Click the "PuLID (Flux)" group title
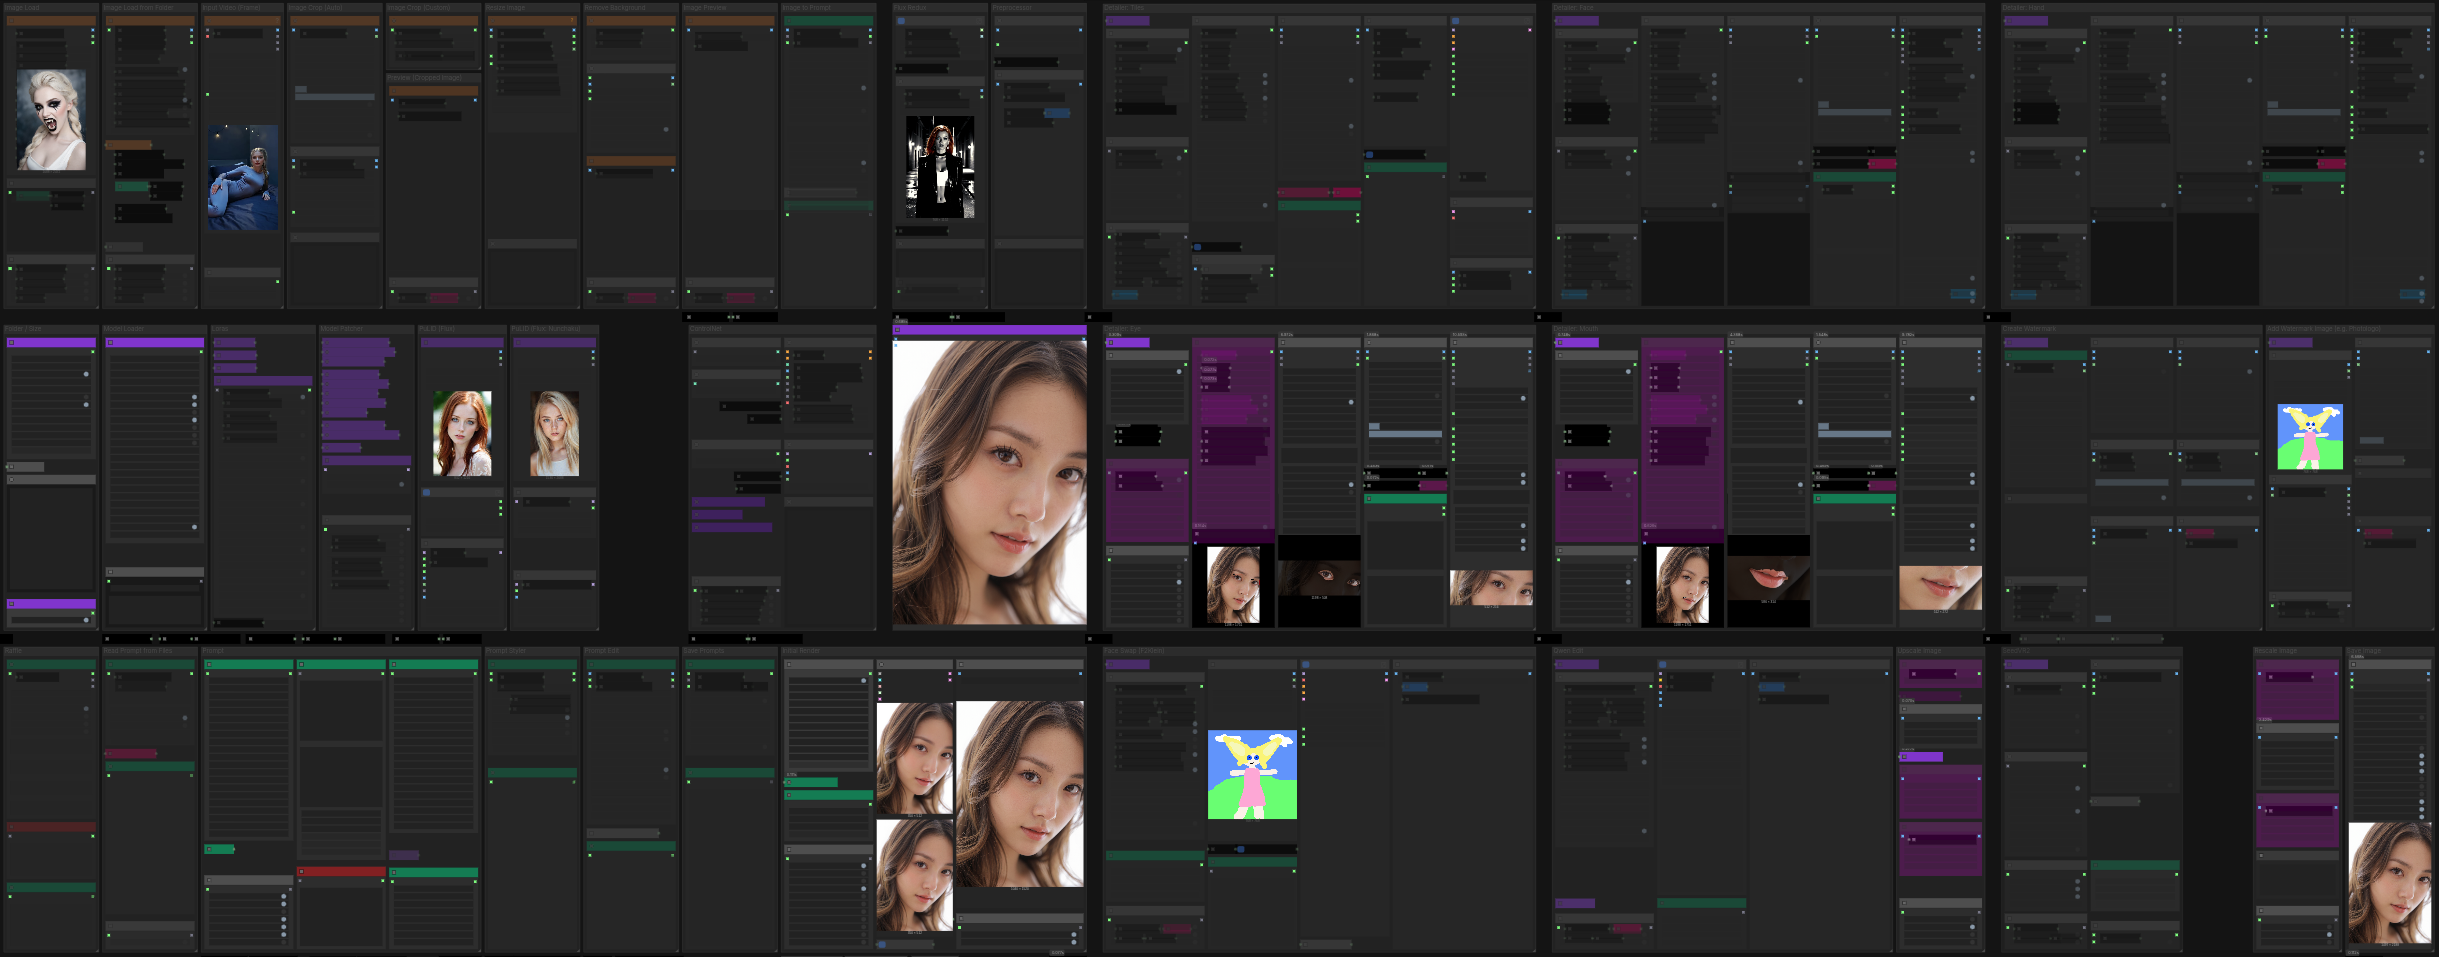The width and height of the screenshot is (2439, 957). 437,329
